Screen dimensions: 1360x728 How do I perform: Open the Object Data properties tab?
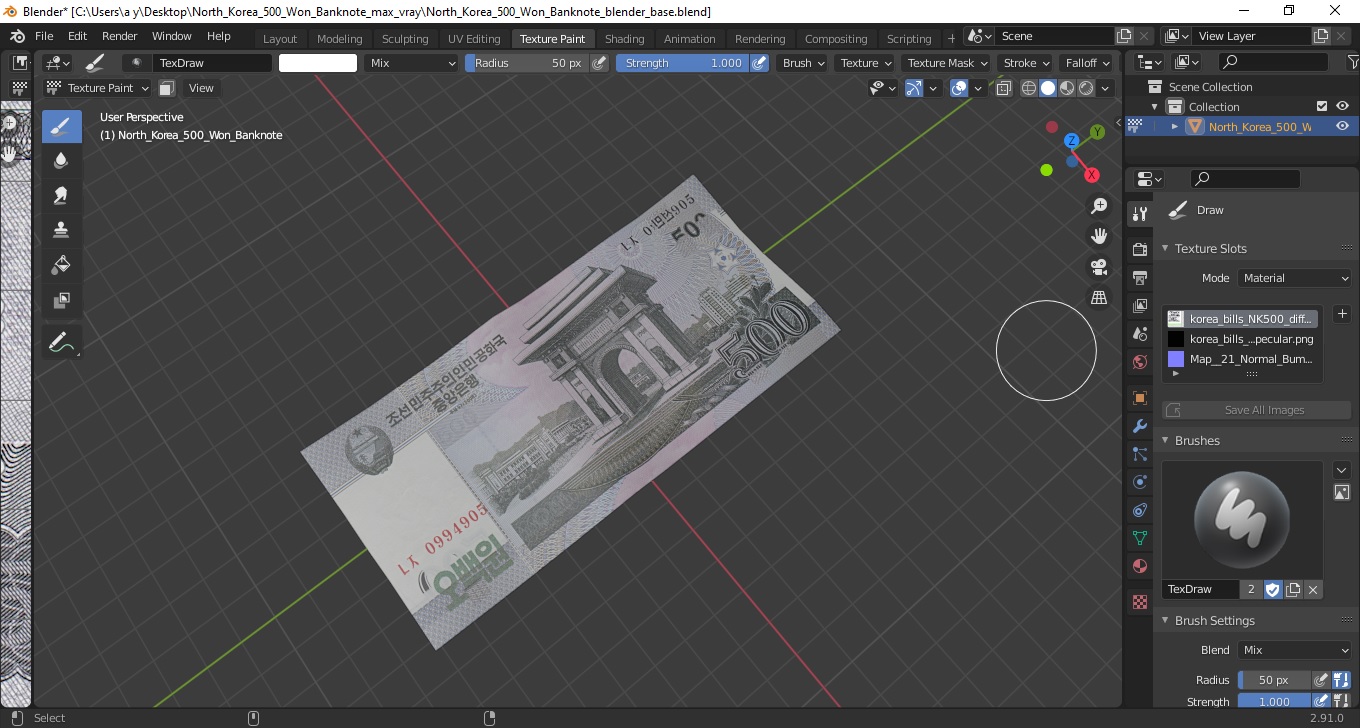1139,538
